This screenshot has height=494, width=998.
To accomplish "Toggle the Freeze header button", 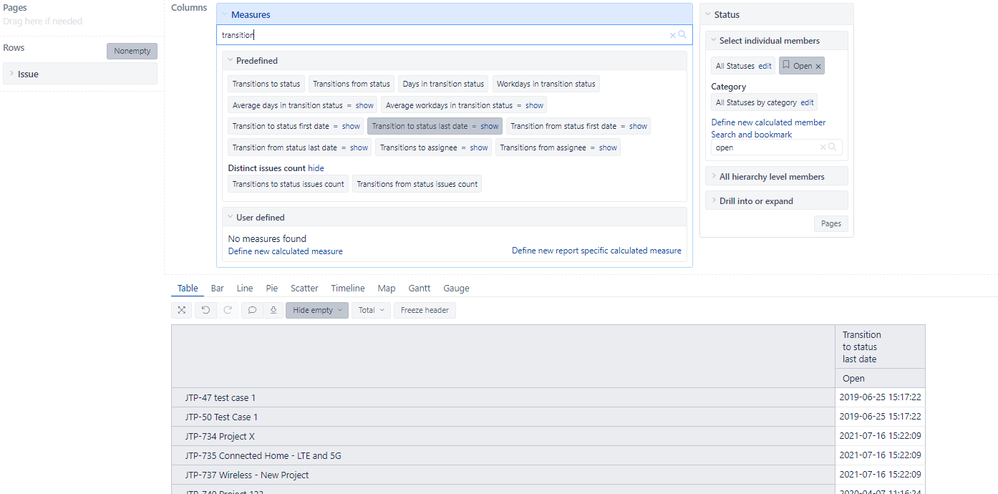I will (425, 310).
